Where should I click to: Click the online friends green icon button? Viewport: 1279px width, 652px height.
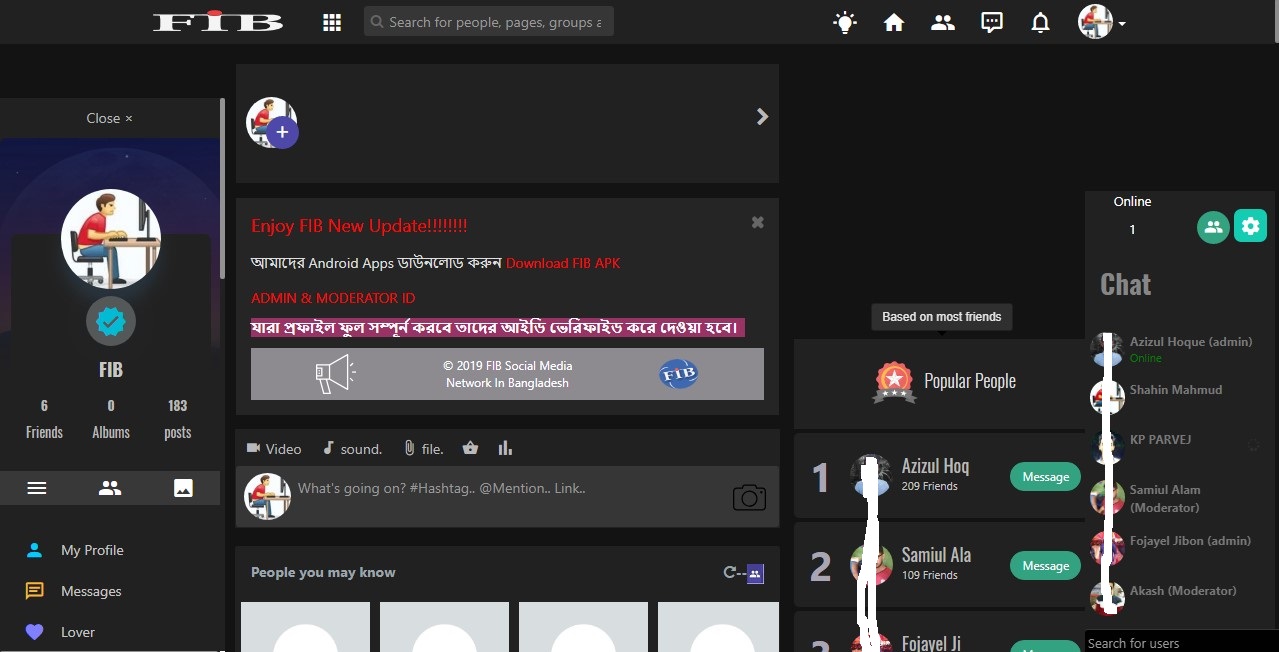coord(1213,227)
